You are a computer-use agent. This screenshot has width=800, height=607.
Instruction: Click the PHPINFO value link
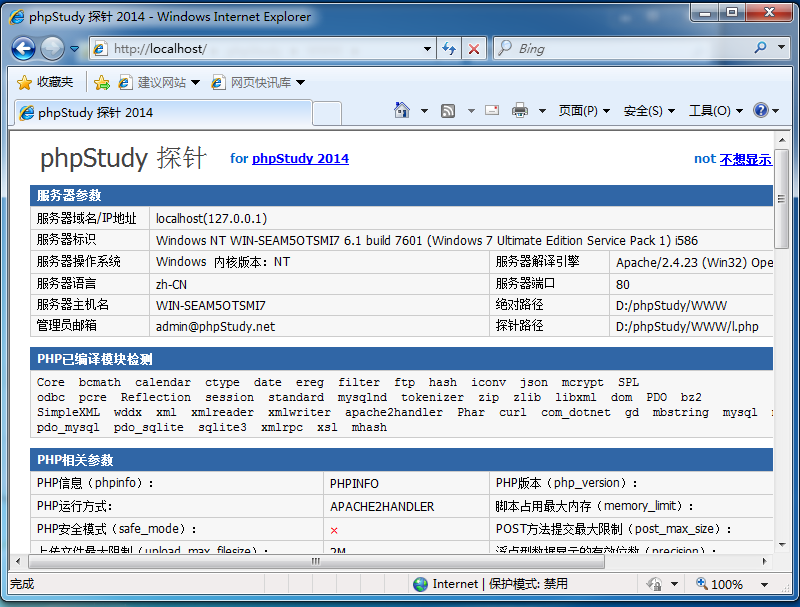[354, 484]
